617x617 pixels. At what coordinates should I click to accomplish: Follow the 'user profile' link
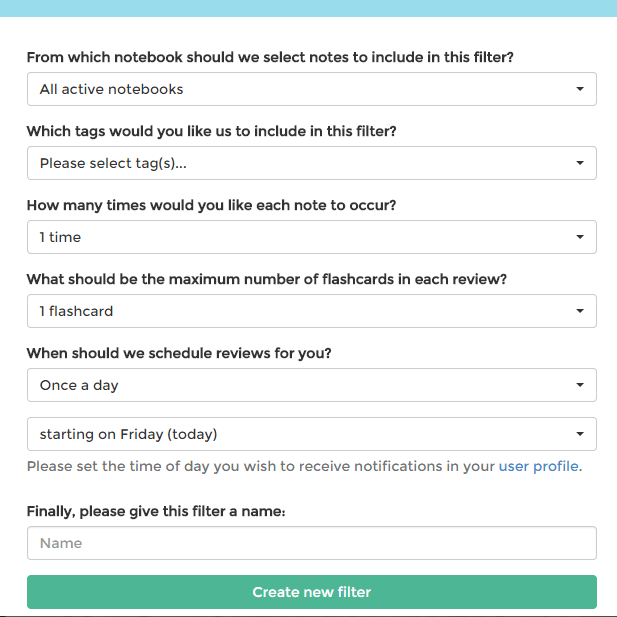[539, 466]
